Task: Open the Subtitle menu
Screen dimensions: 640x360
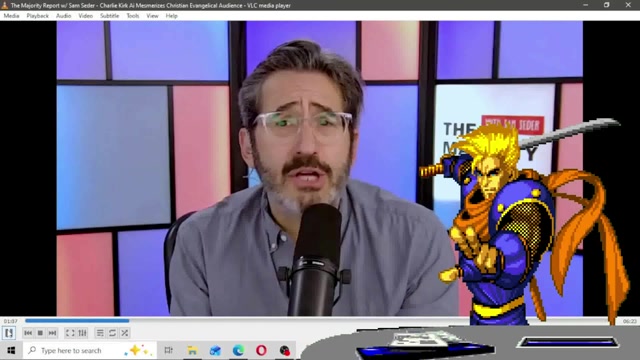Action: tap(109, 16)
